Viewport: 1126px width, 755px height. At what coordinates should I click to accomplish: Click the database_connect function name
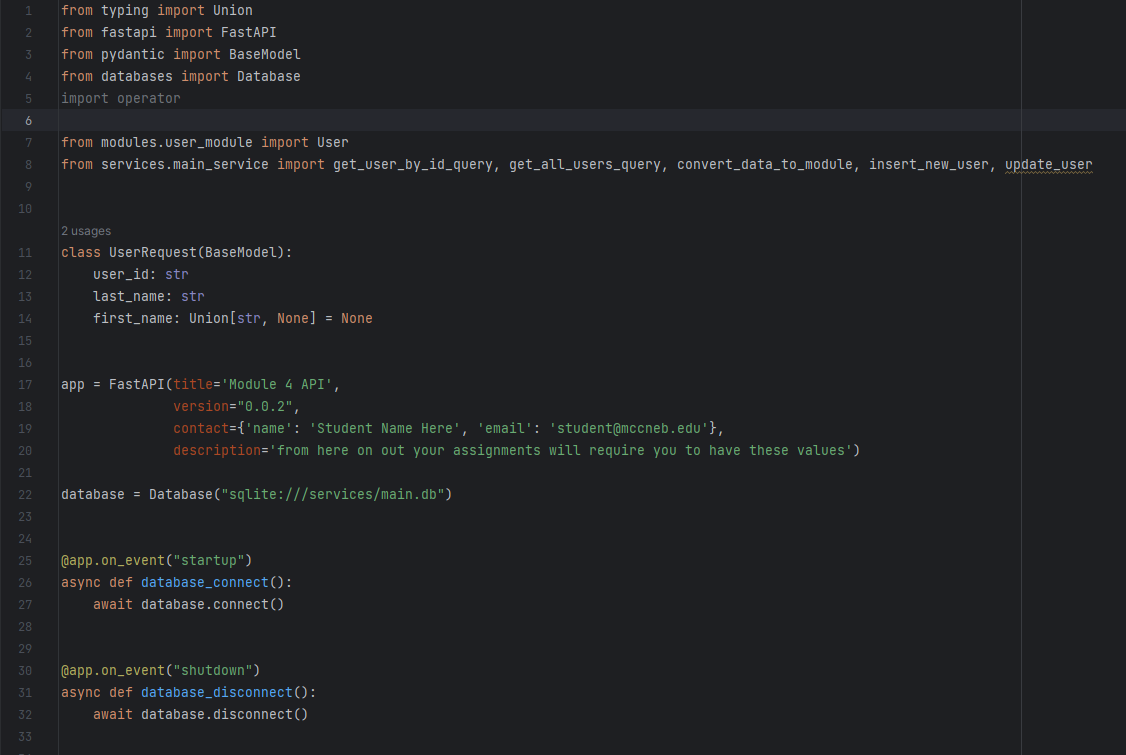(x=205, y=582)
